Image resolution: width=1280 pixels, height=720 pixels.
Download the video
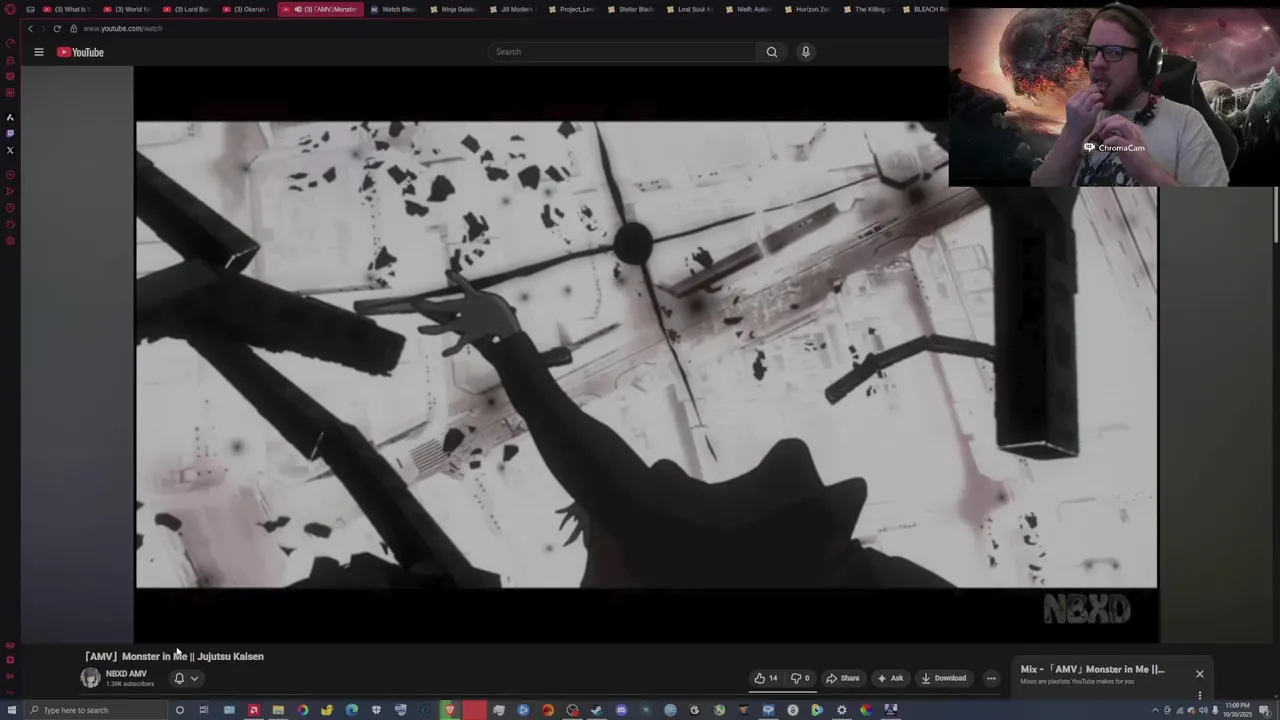coord(944,678)
